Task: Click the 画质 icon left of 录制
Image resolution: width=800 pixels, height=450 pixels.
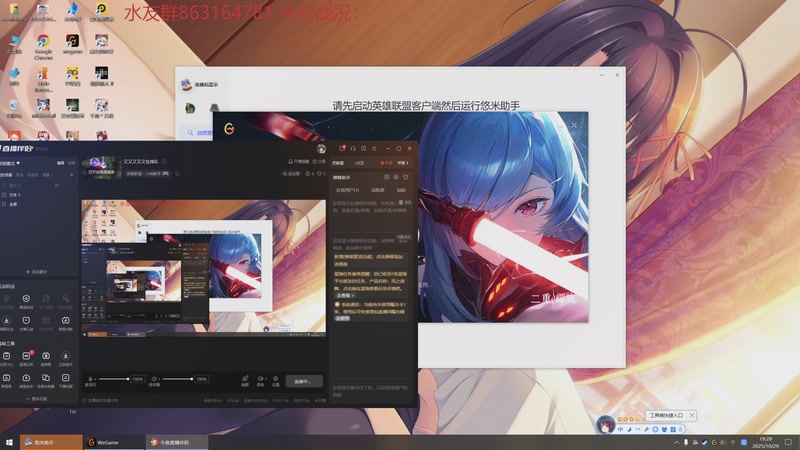Action: pyautogui.click(x=245, y=379)
